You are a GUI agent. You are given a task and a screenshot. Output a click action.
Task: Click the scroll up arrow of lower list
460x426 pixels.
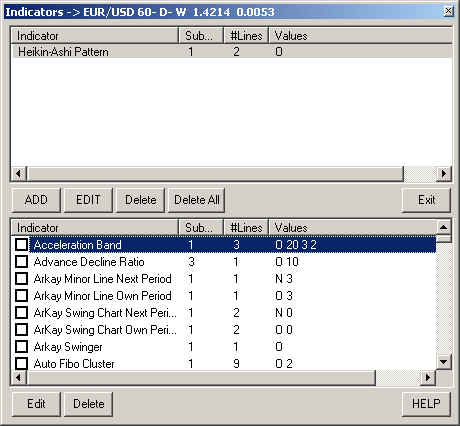click(443, 228)
